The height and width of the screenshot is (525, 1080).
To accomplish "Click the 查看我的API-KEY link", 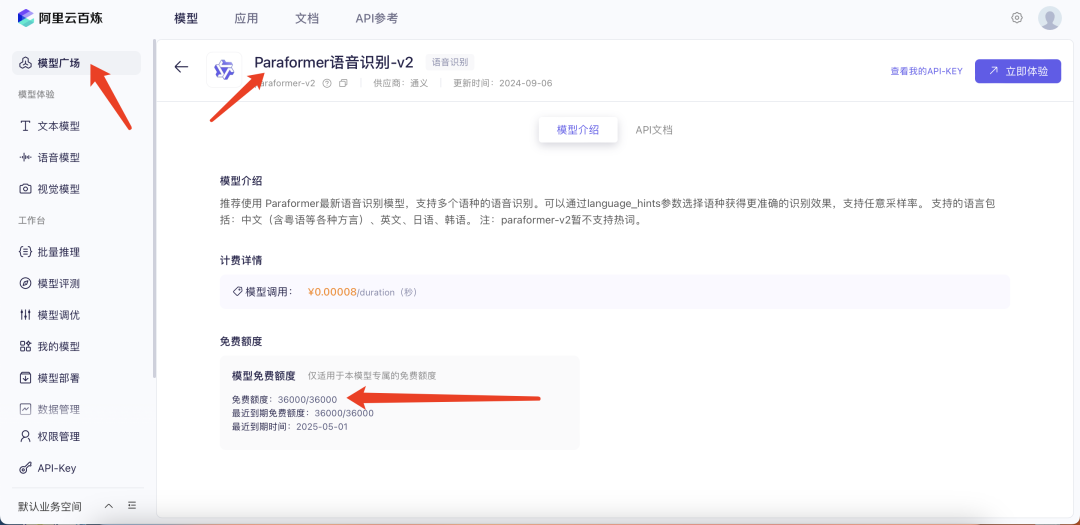I will tap(926, 71).
